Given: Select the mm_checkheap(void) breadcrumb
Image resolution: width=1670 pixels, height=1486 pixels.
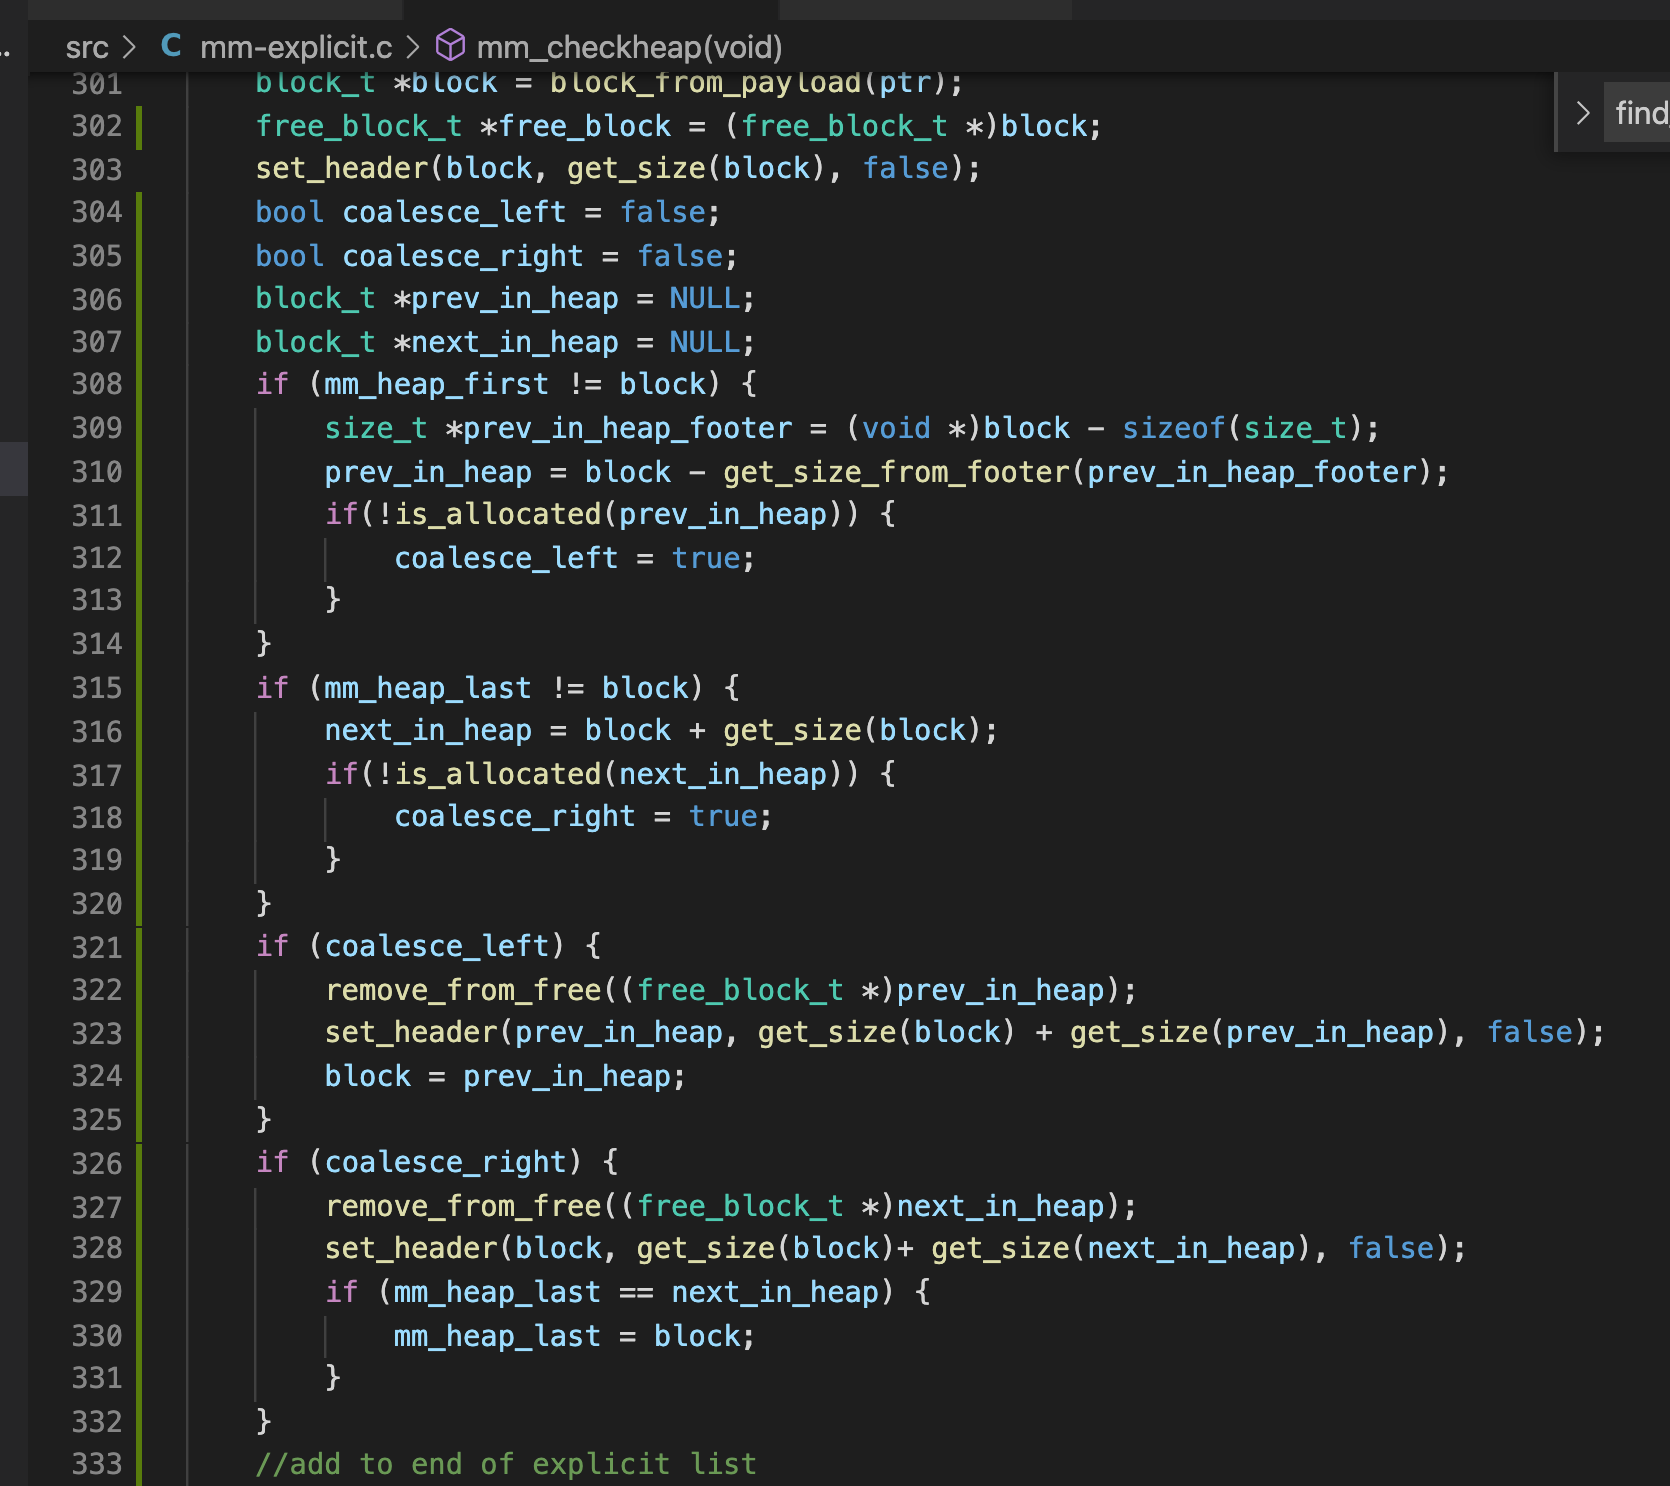Looking at the screenshot, I should 629,47.
